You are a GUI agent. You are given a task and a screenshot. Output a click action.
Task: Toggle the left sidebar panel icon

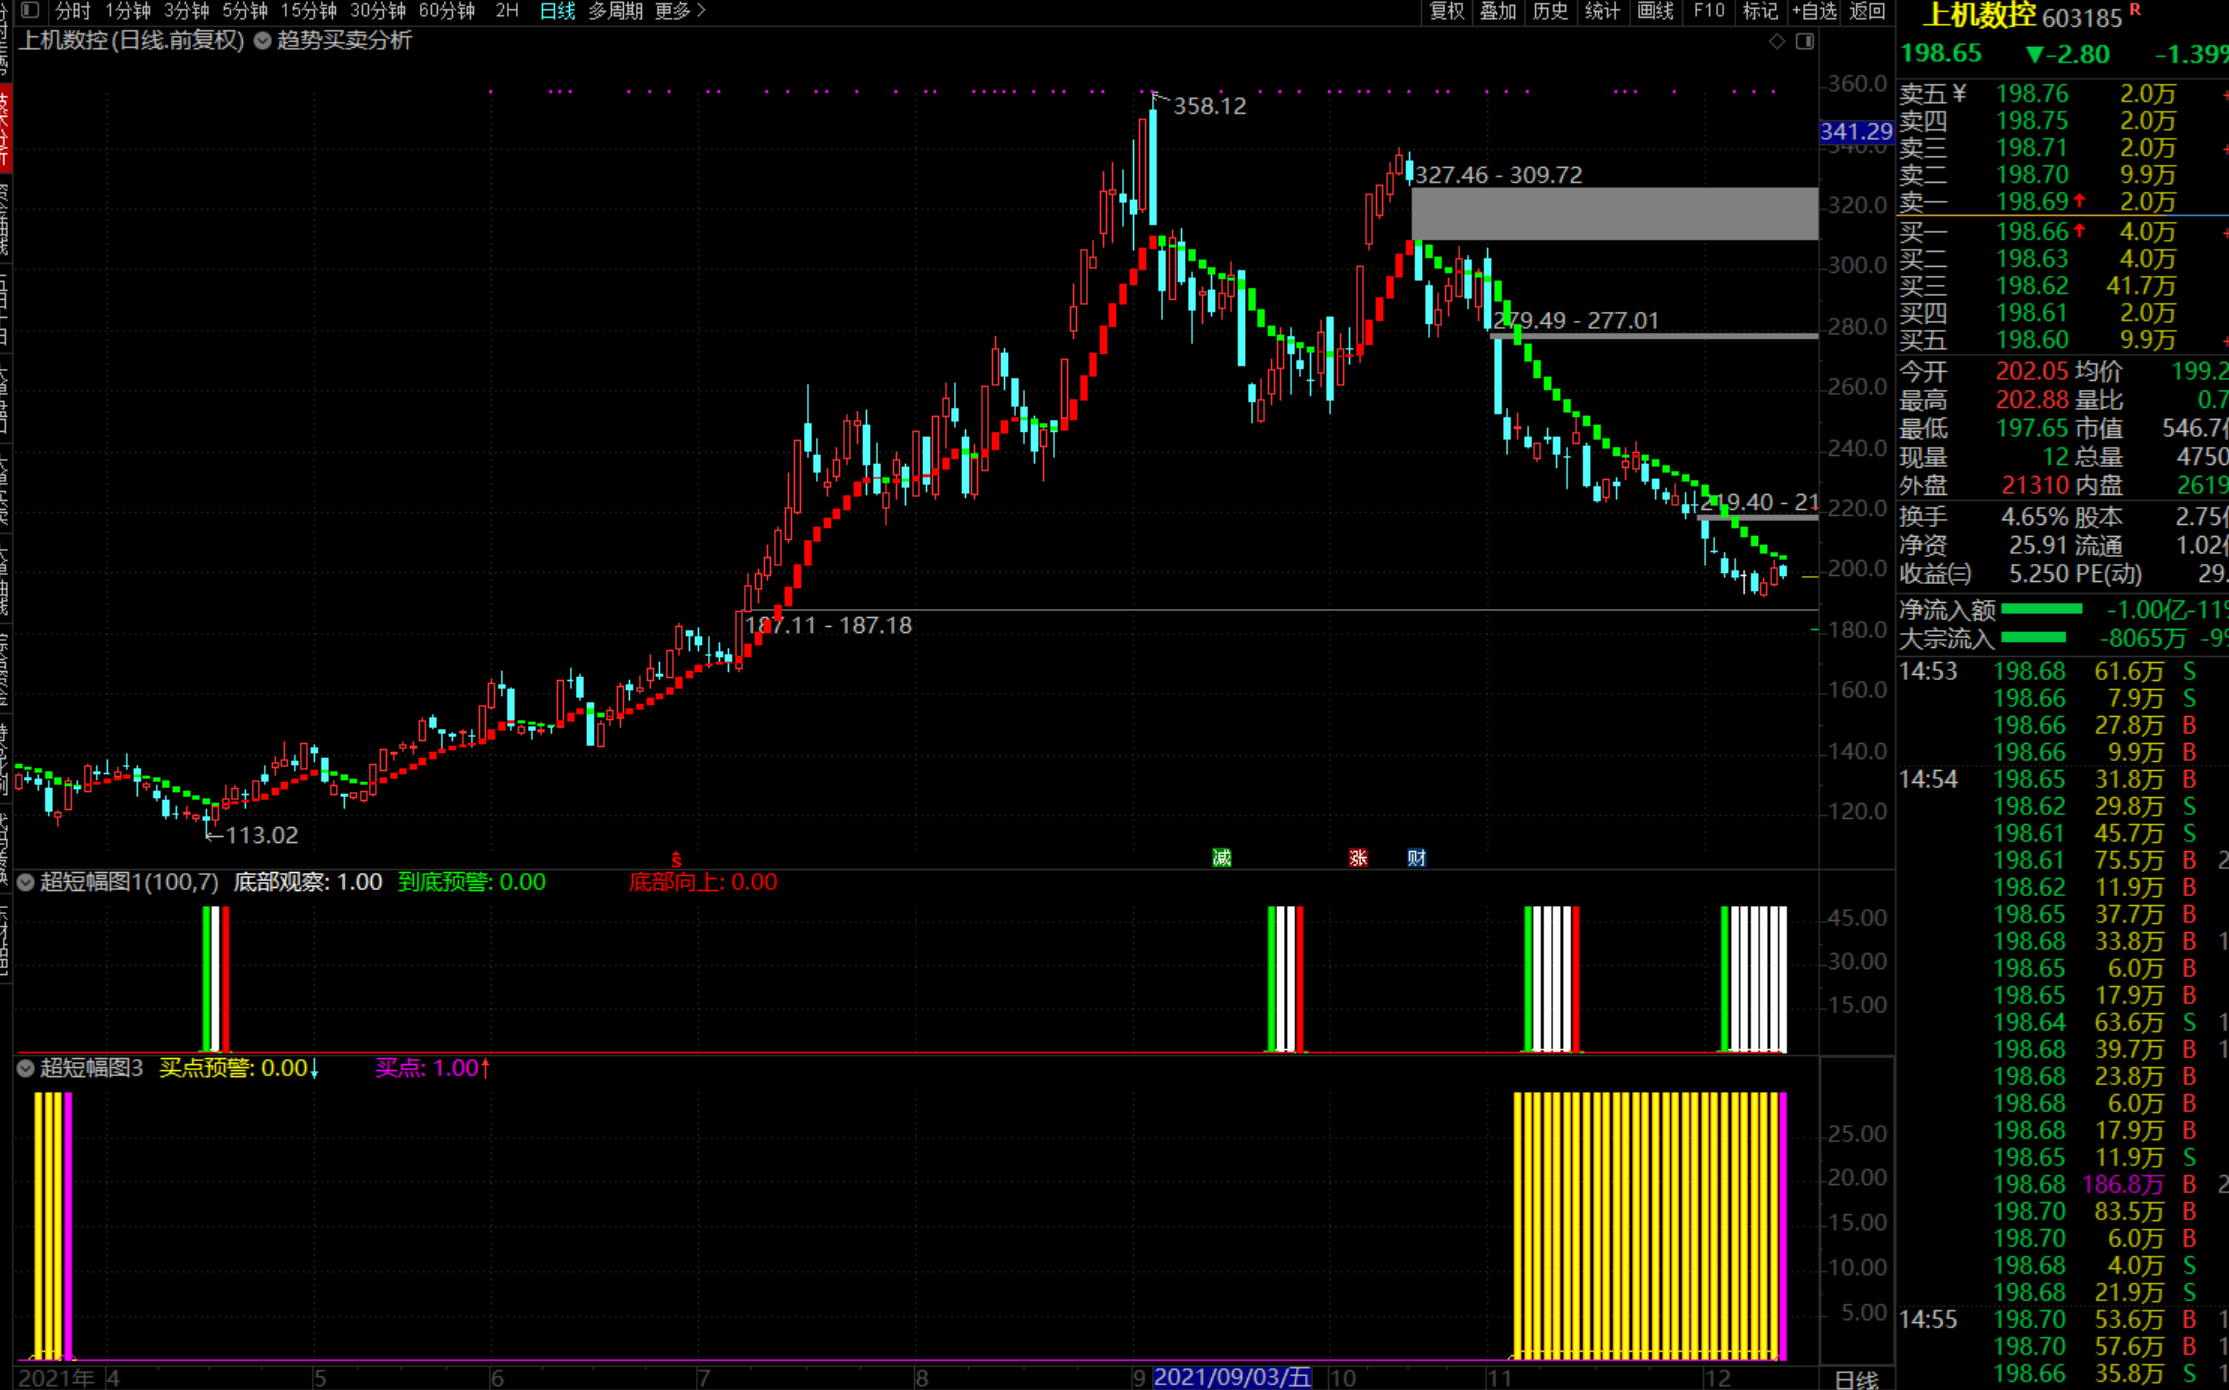pyautogui.click(x=30, y=10)
